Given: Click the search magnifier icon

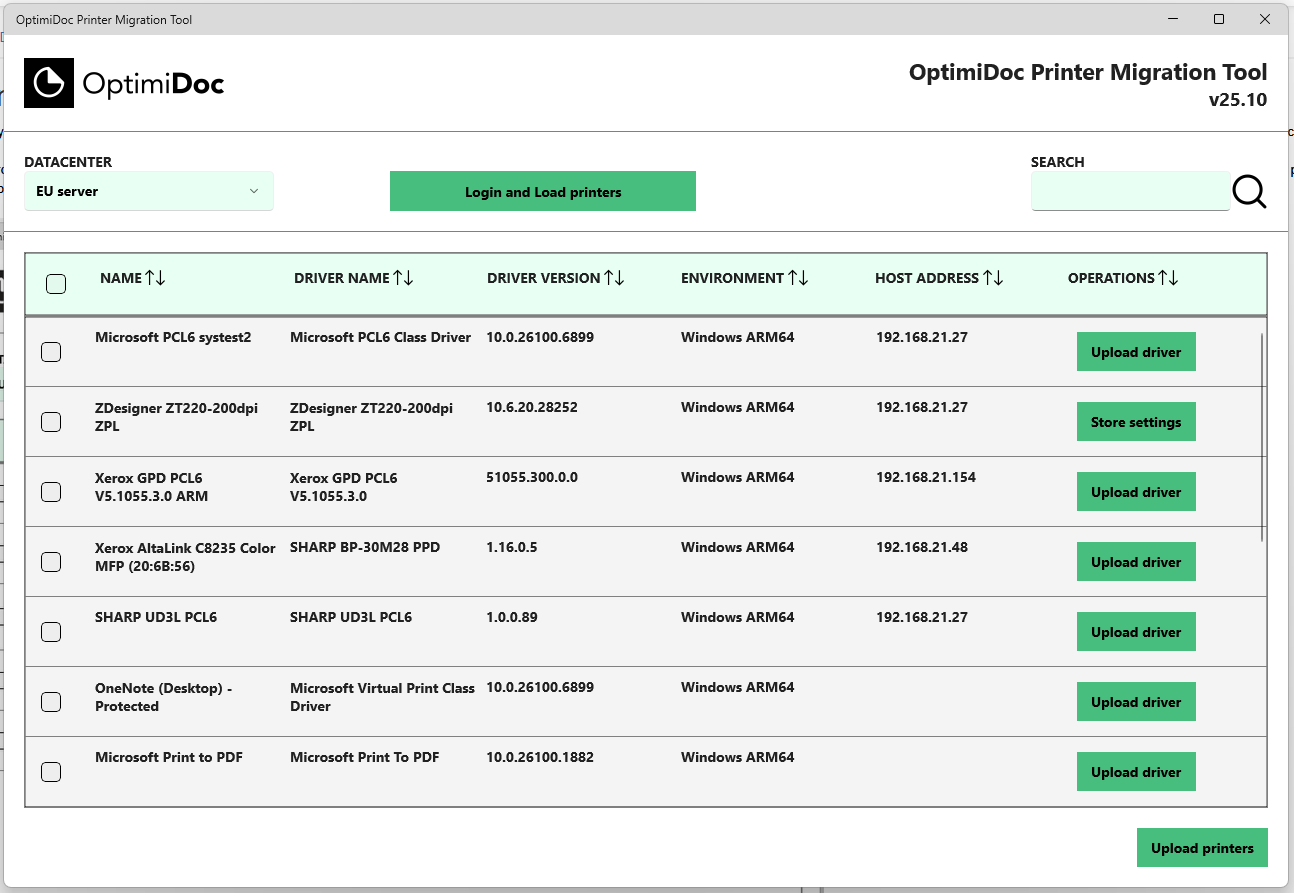Looking at the screenshot, I should [1249, 191].
